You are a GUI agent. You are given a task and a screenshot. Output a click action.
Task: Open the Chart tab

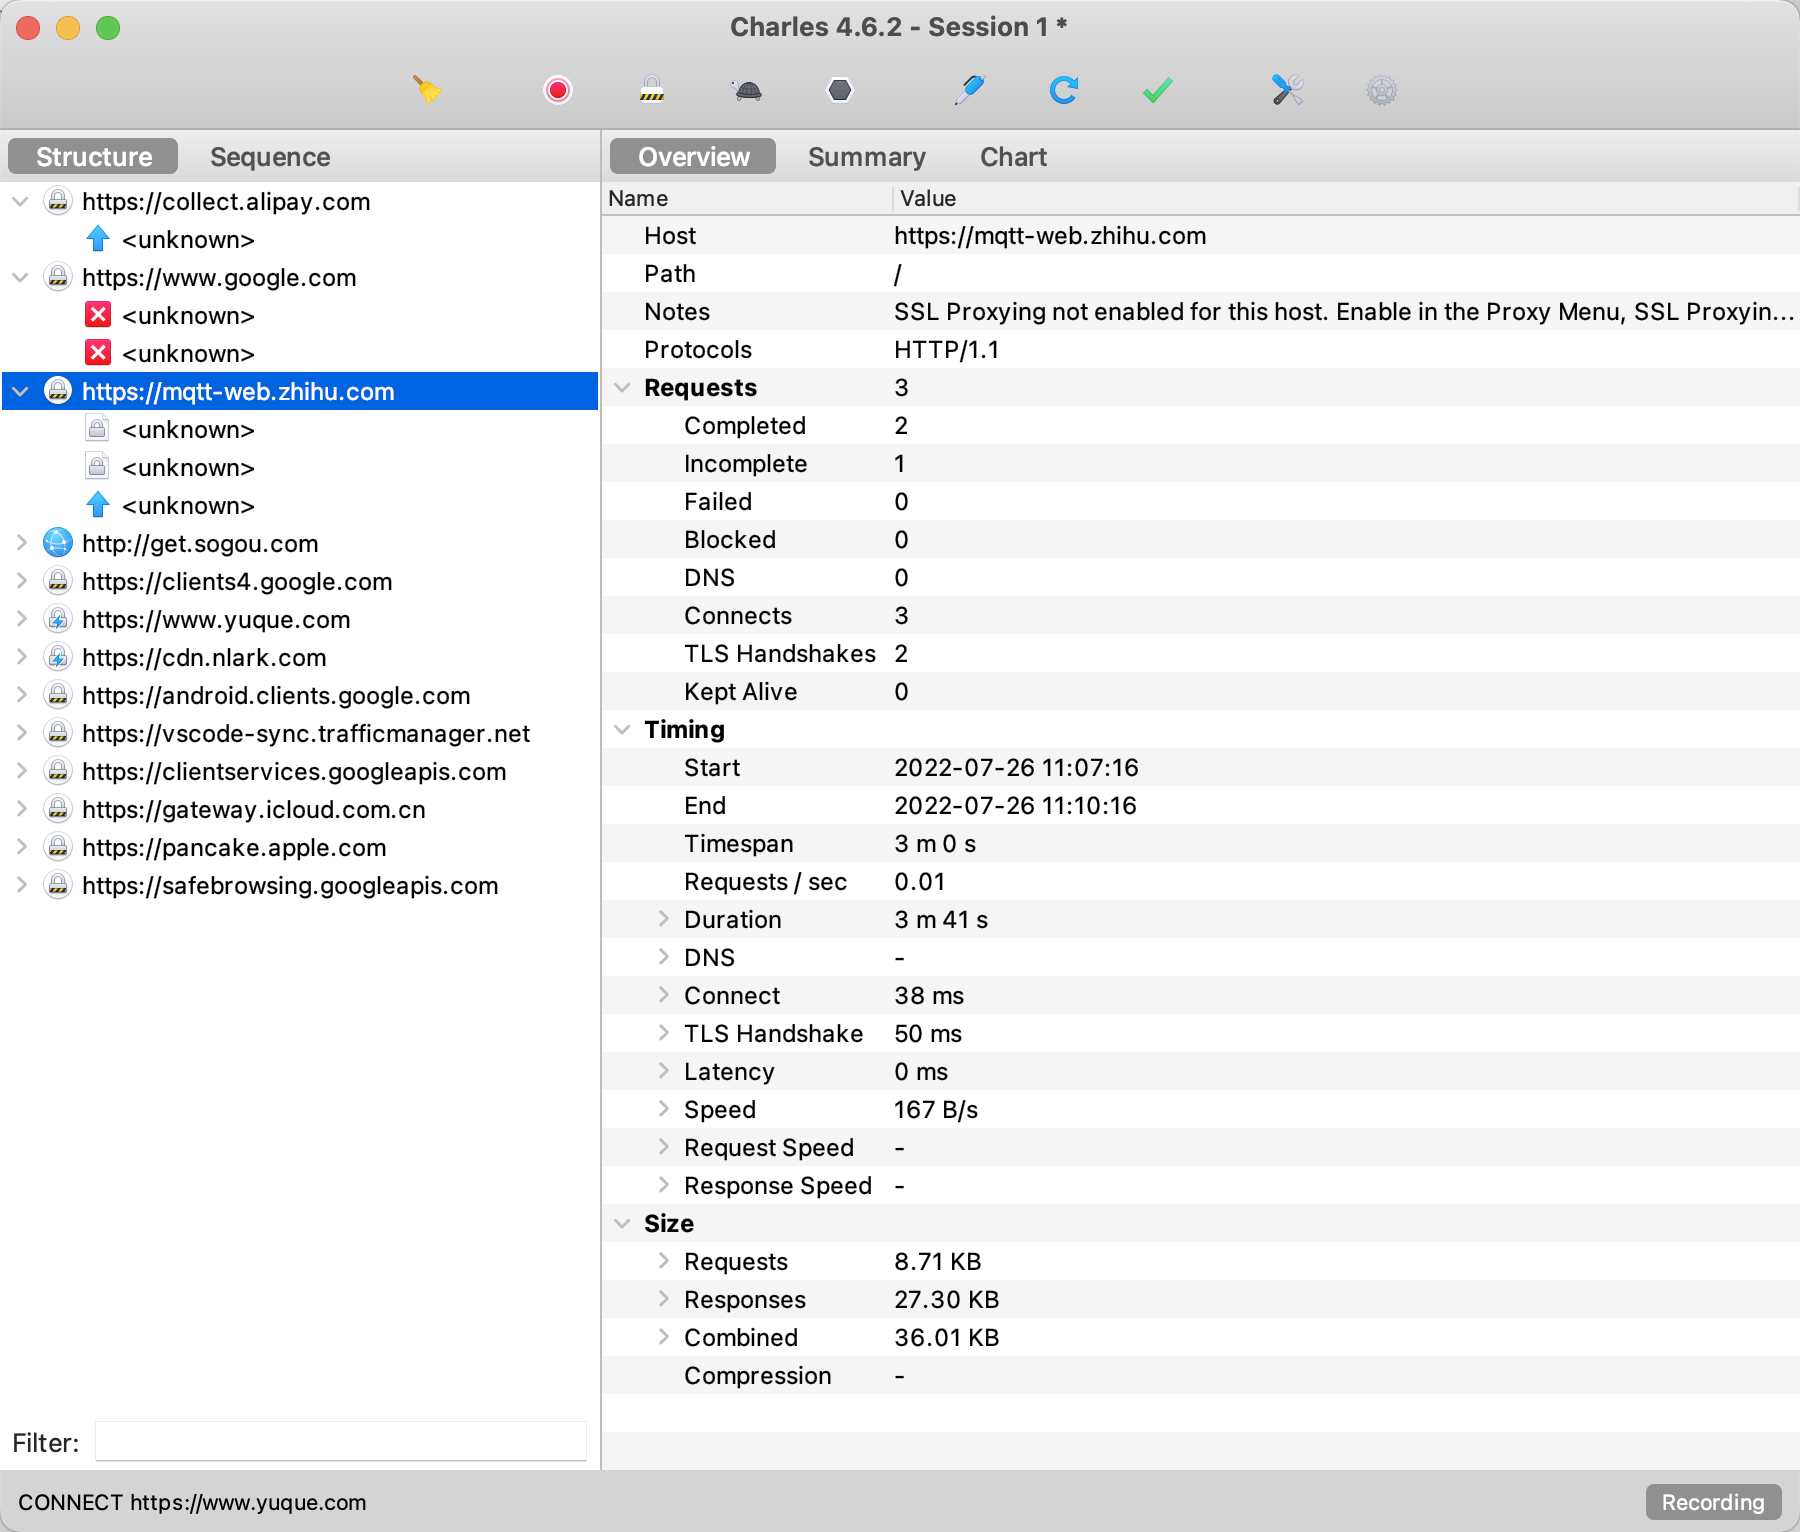[1013, 157]
